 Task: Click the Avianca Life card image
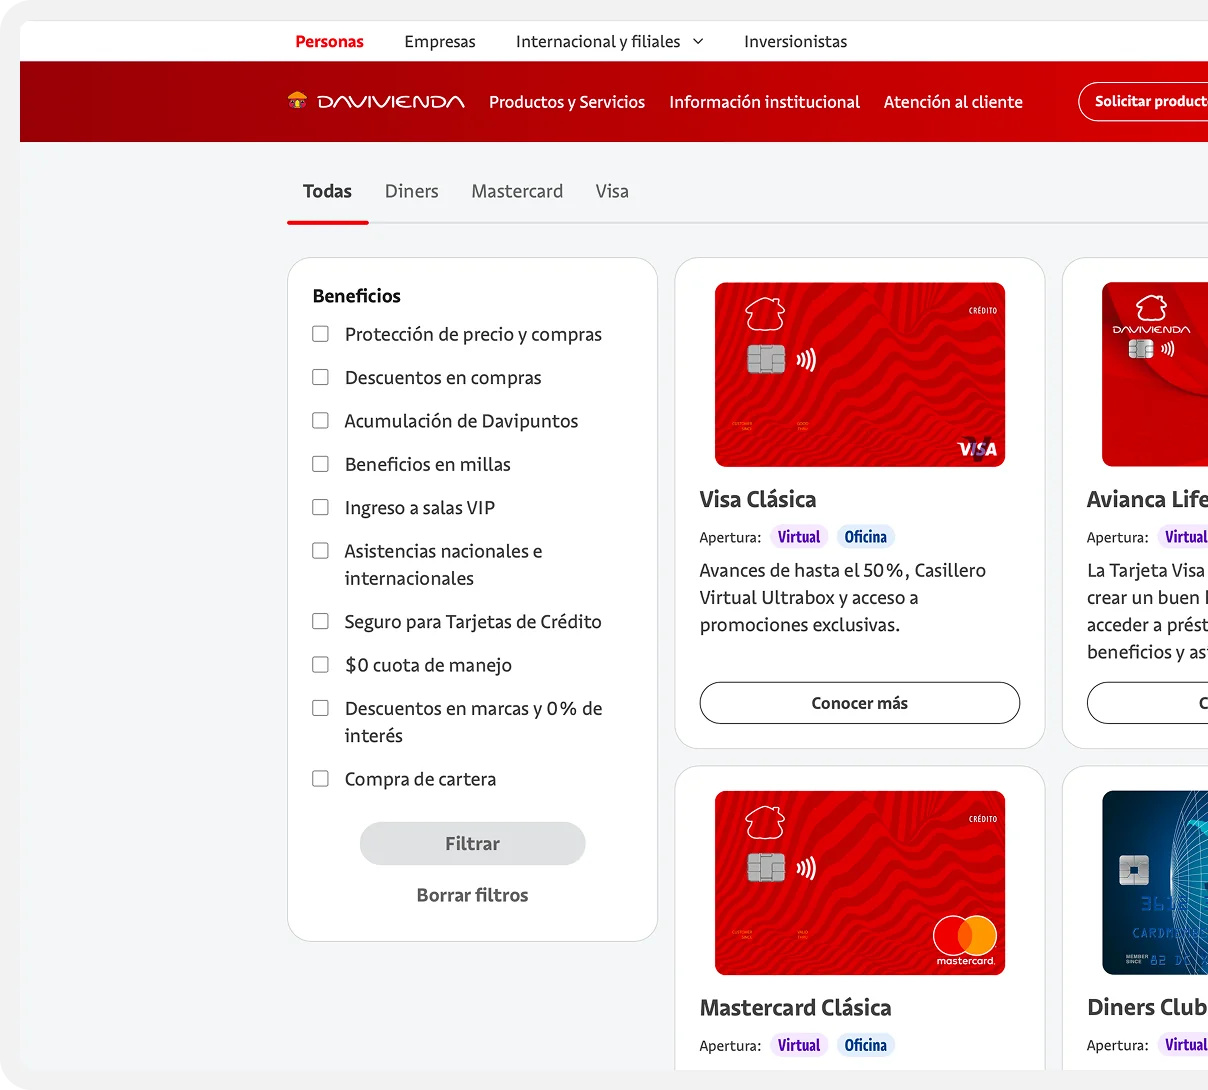pyautogui.click(x=1155, y=374)
